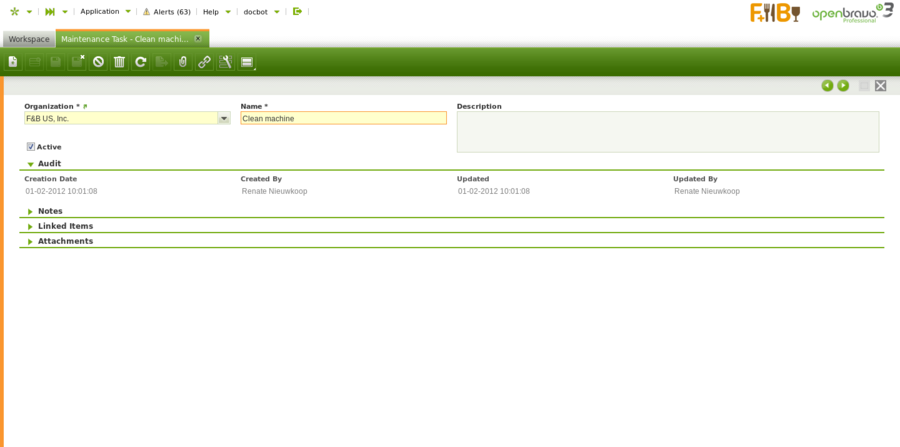Screen dimensions: 900x447
Task: Go to the previous record arrow
Action: click(827, 86)
